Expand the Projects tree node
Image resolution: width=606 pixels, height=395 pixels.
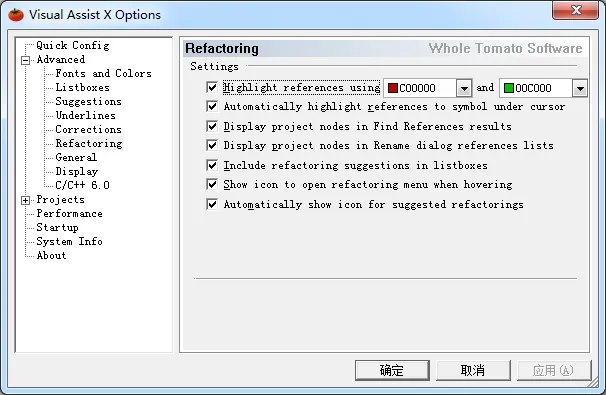pos(26,200)
